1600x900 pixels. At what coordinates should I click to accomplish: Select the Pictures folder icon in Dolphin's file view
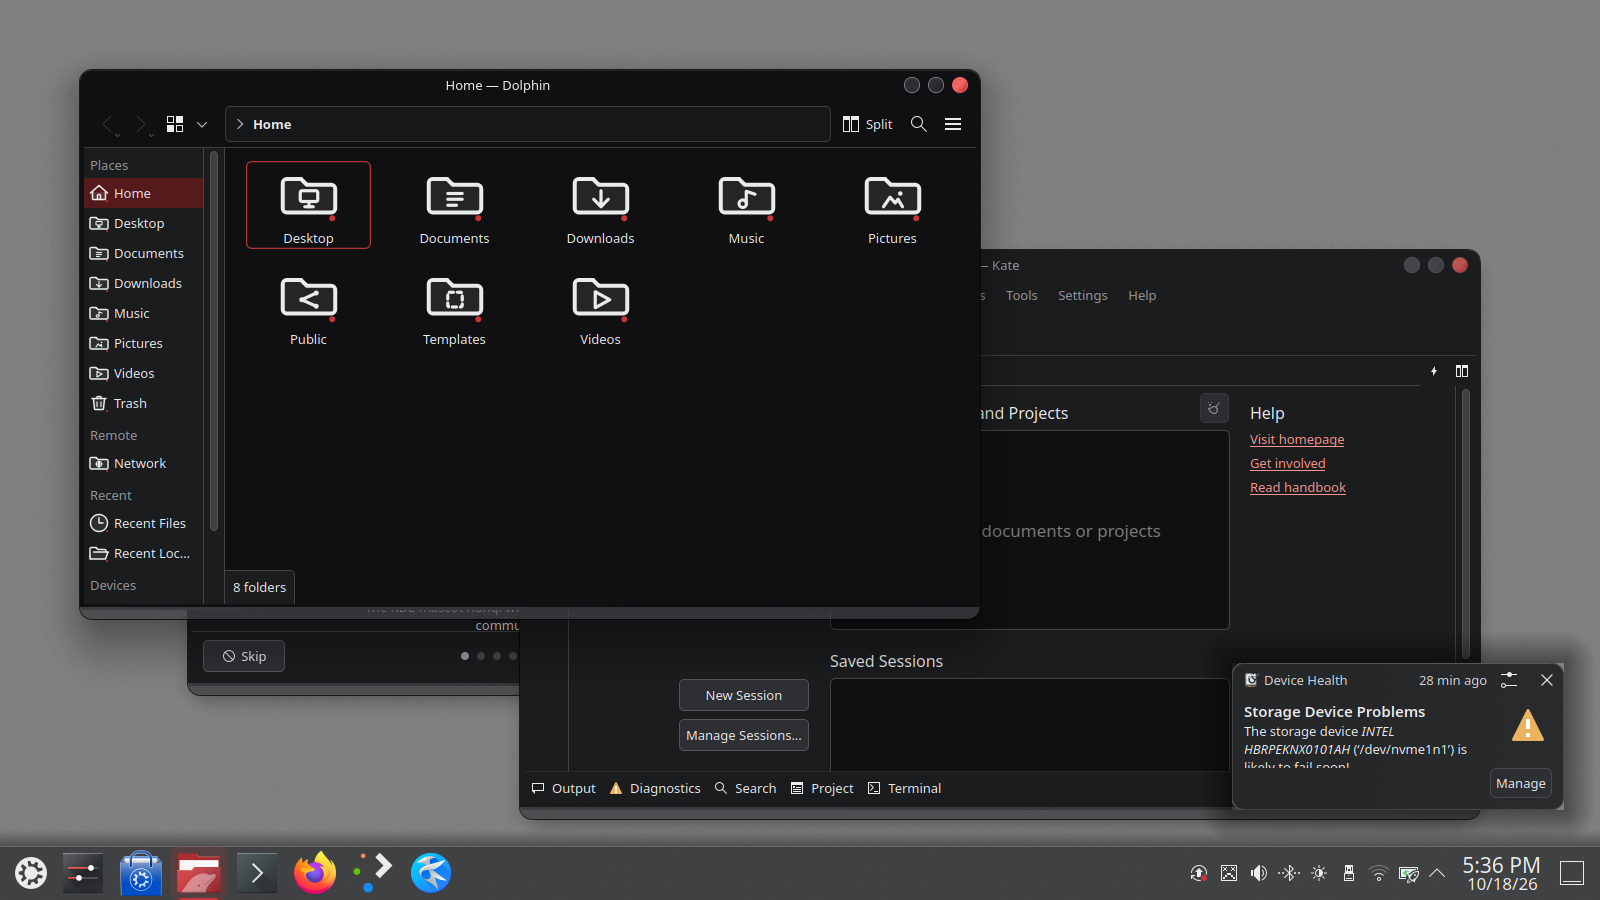coord(893,197)
